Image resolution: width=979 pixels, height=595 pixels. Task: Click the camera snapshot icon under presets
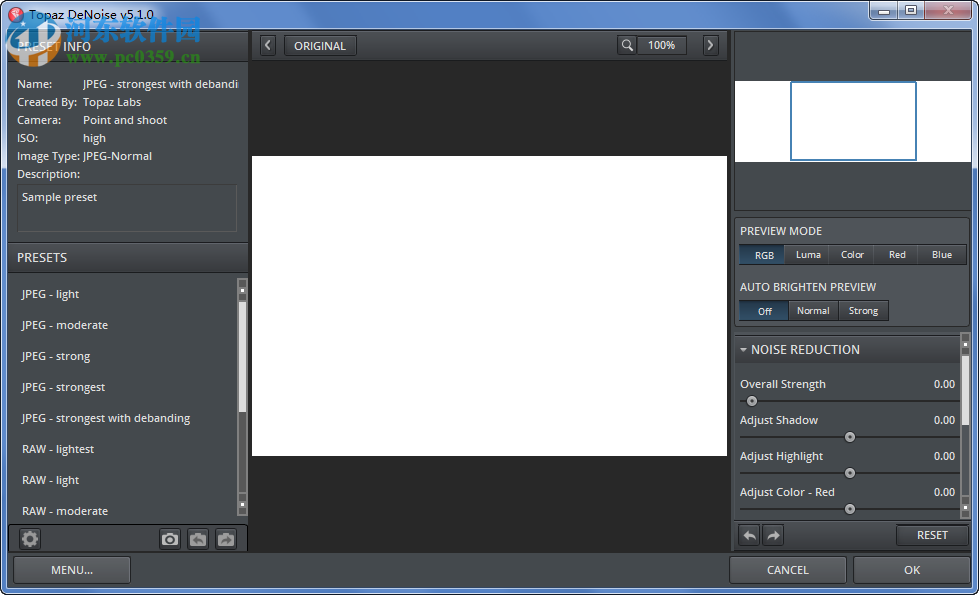[x=170, y=539]
